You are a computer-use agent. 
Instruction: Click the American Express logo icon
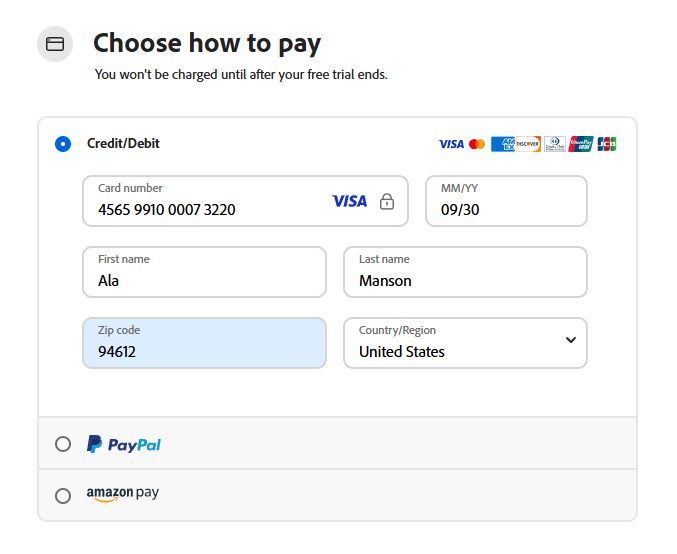[502, 144]
